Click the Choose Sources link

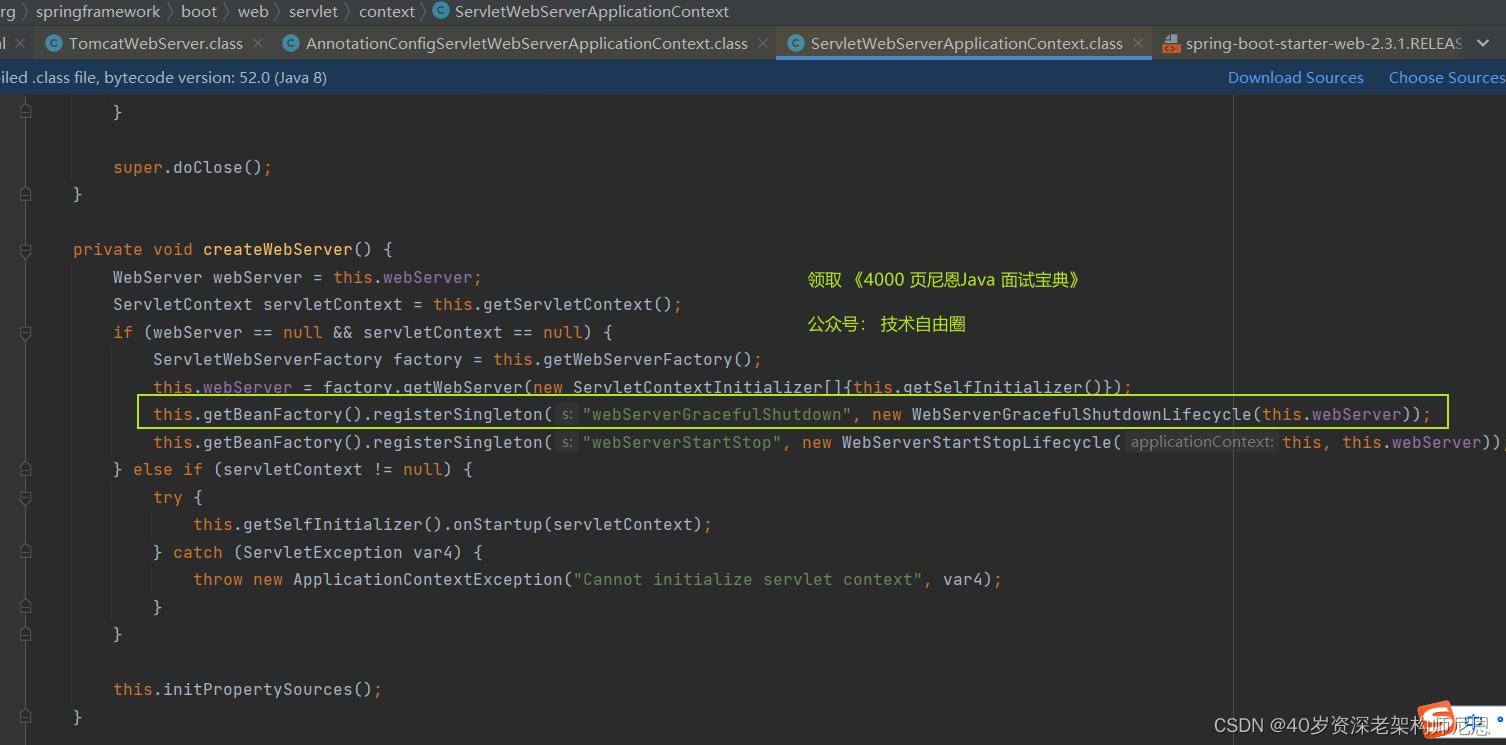click(1446, 78)
